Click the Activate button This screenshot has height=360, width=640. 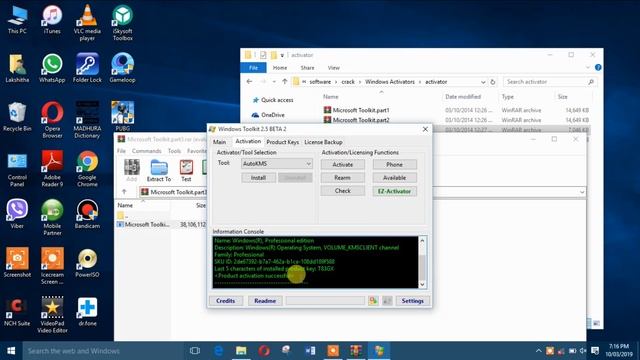click(342, 164)
